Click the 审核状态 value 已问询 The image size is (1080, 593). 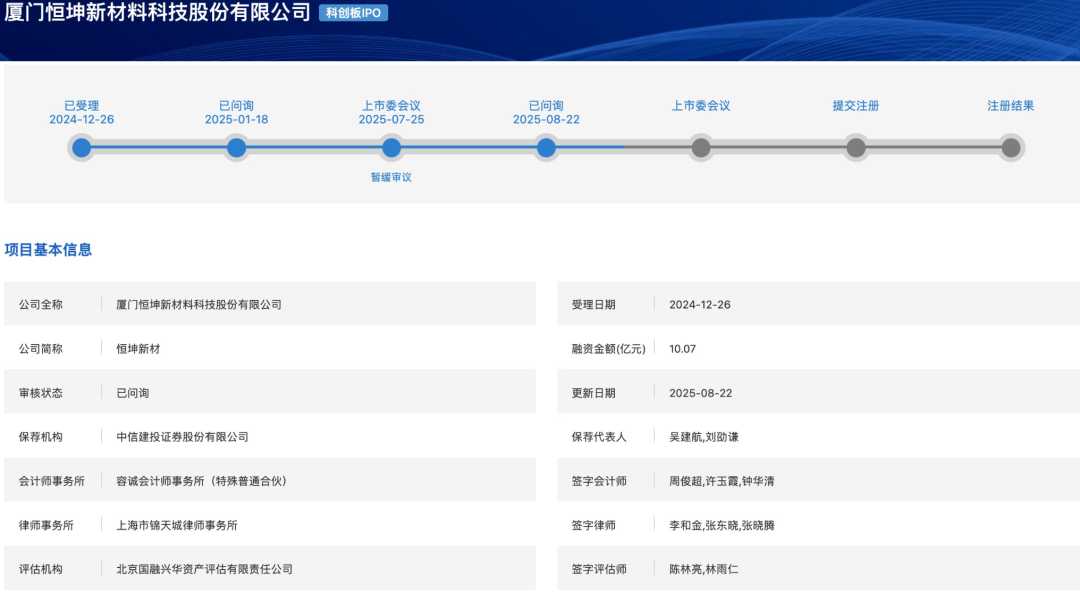coord(133,393)
